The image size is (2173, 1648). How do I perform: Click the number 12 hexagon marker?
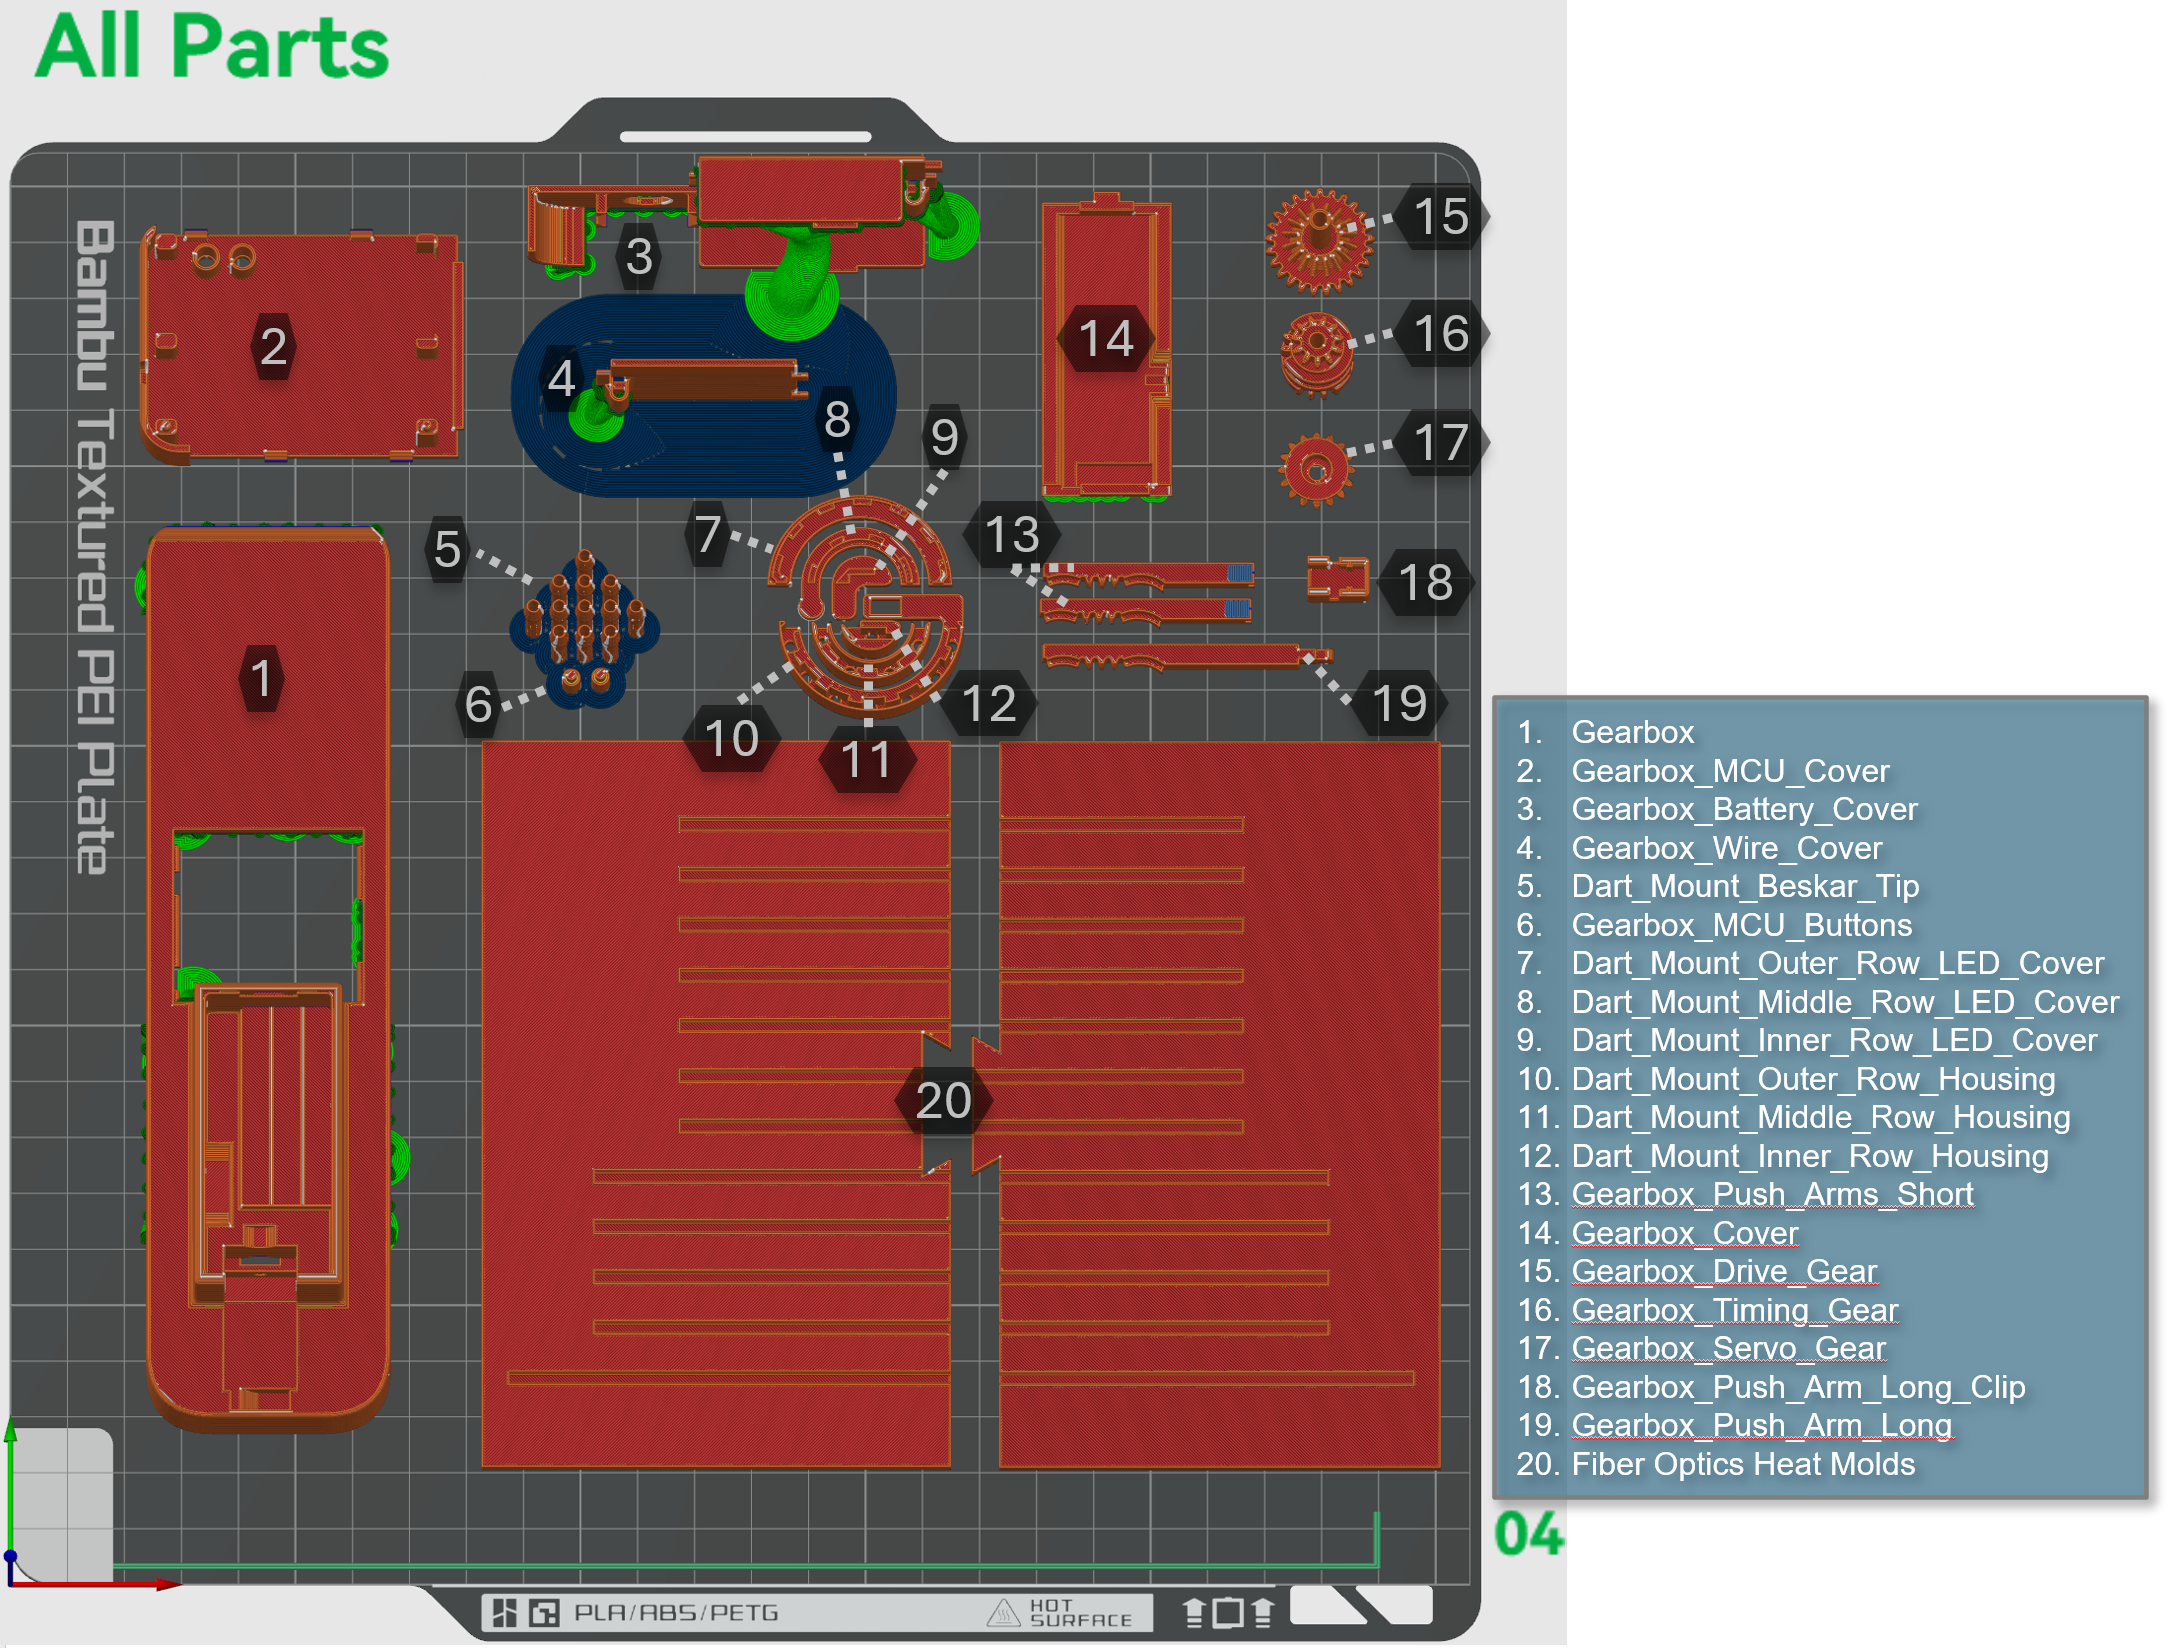988,704
